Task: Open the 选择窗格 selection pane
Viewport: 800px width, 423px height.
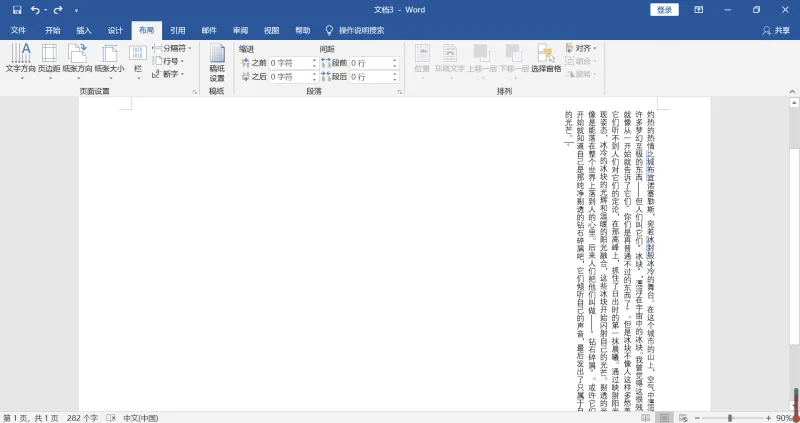Action: tap(546, 59)
